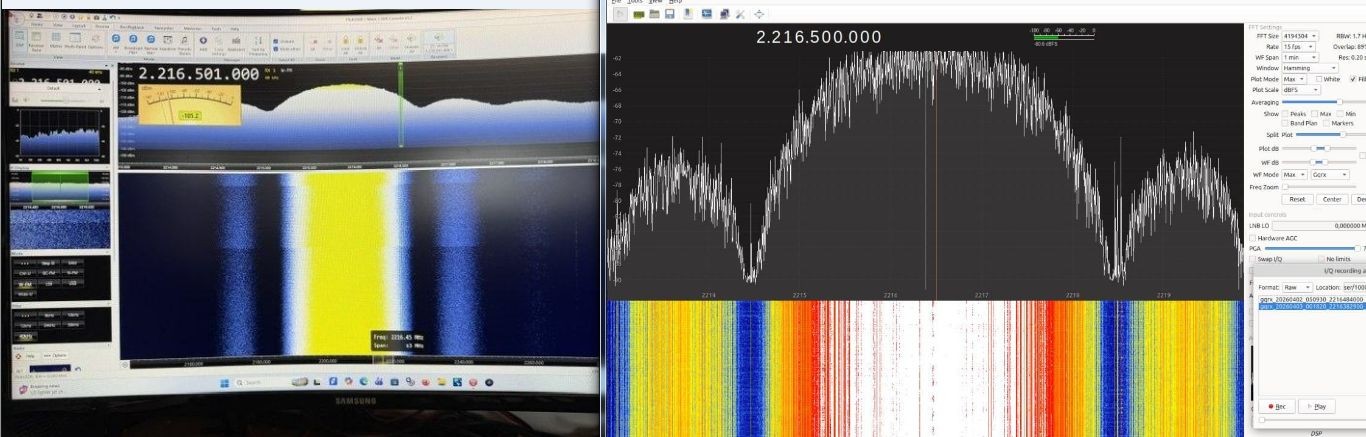This screenshot has width=1366, height=437.
Task: Open the FFT Rate dropdown showing 15 fps
Action: [x=1299, y=47]
